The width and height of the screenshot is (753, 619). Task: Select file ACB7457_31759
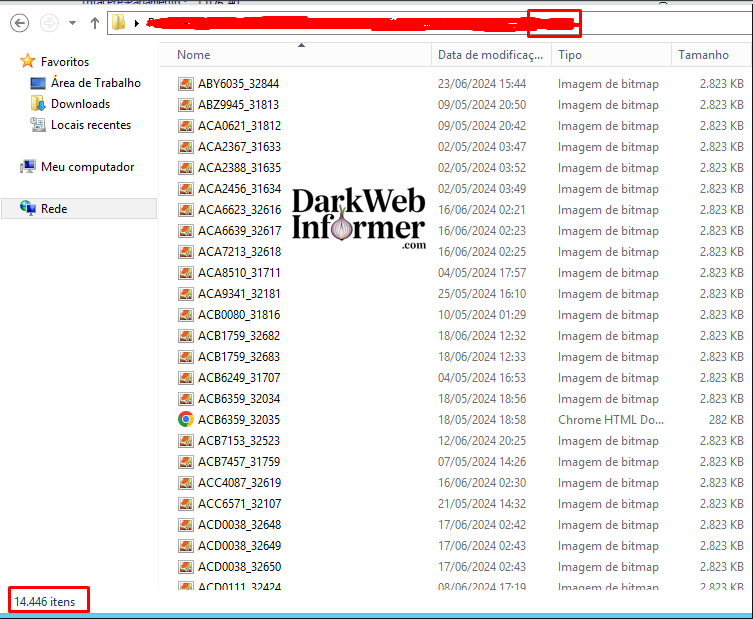pyautogui.click(x=239, y=462)
